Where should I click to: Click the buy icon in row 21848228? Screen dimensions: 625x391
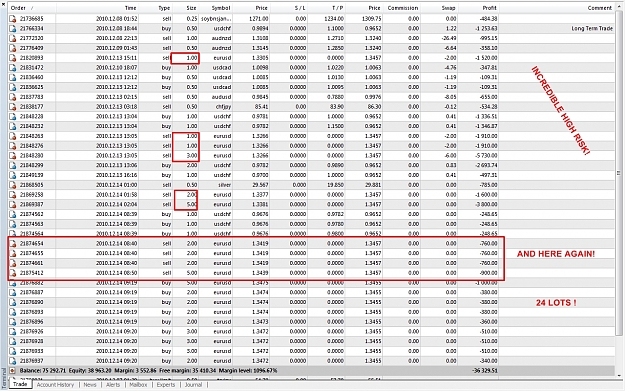click(x=13, y=116)
